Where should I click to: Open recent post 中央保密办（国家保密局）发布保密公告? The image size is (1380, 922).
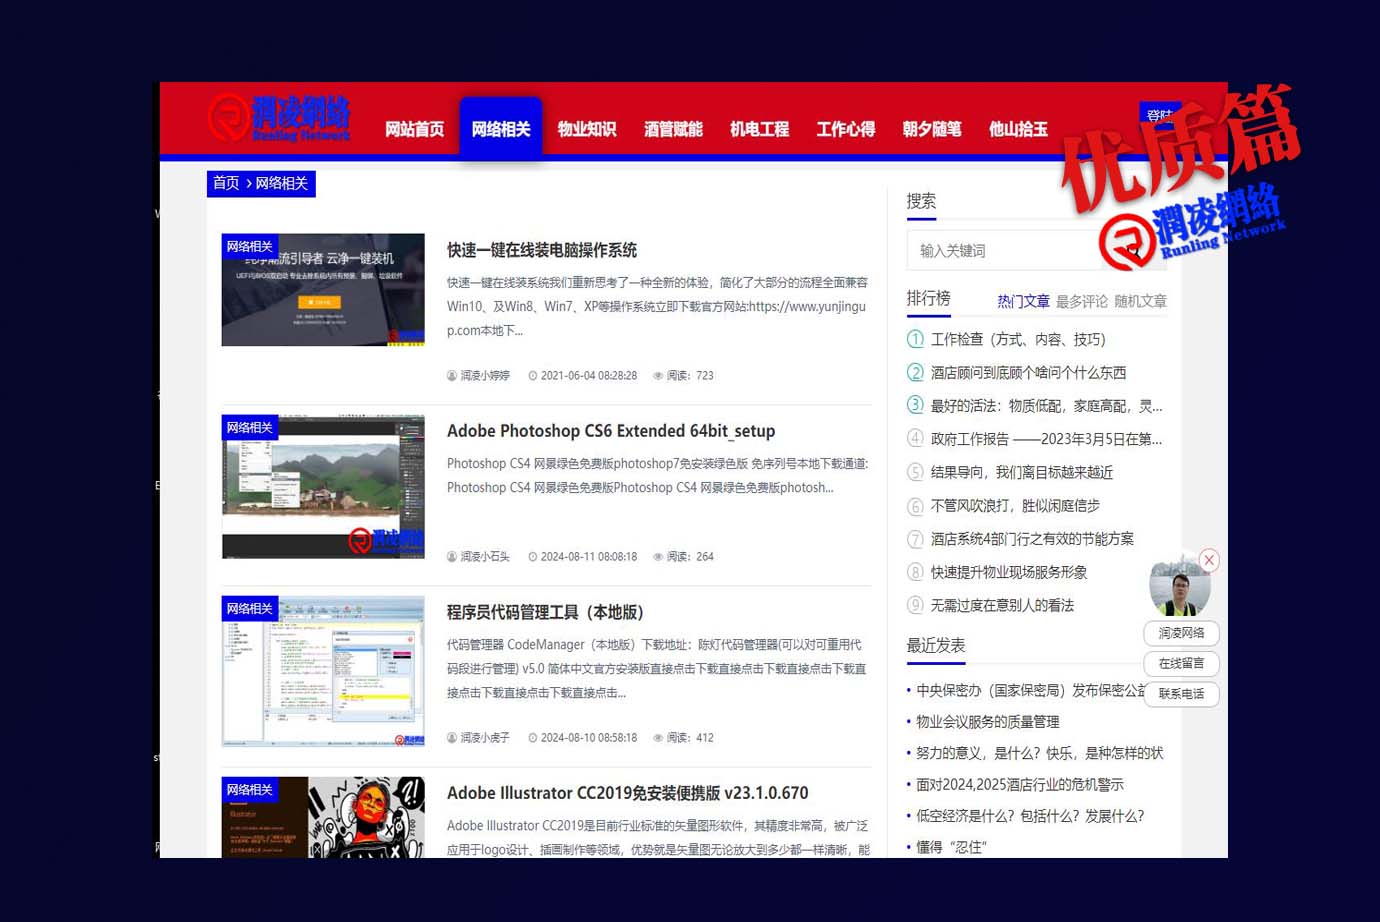pyautogui.click(x=1031, y=690)
